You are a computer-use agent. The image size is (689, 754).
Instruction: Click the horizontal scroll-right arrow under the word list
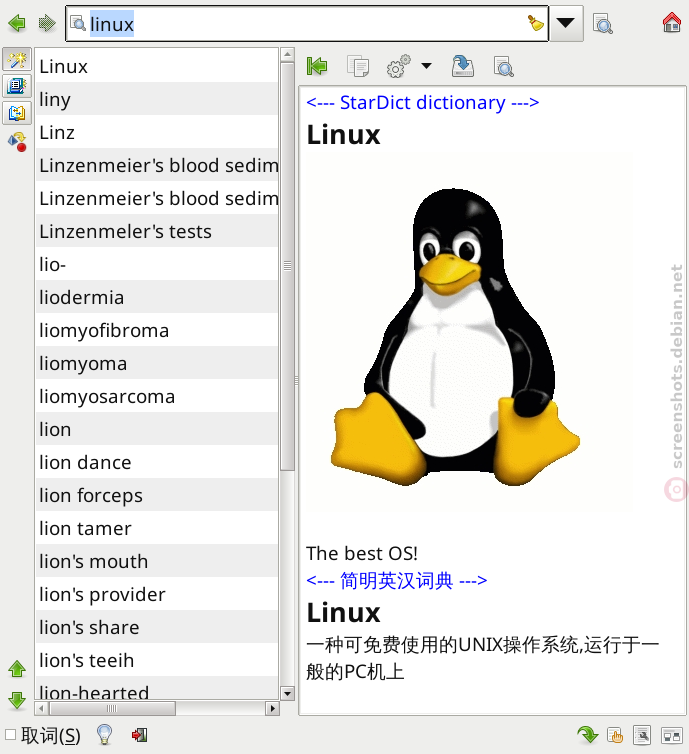(273, 708)
